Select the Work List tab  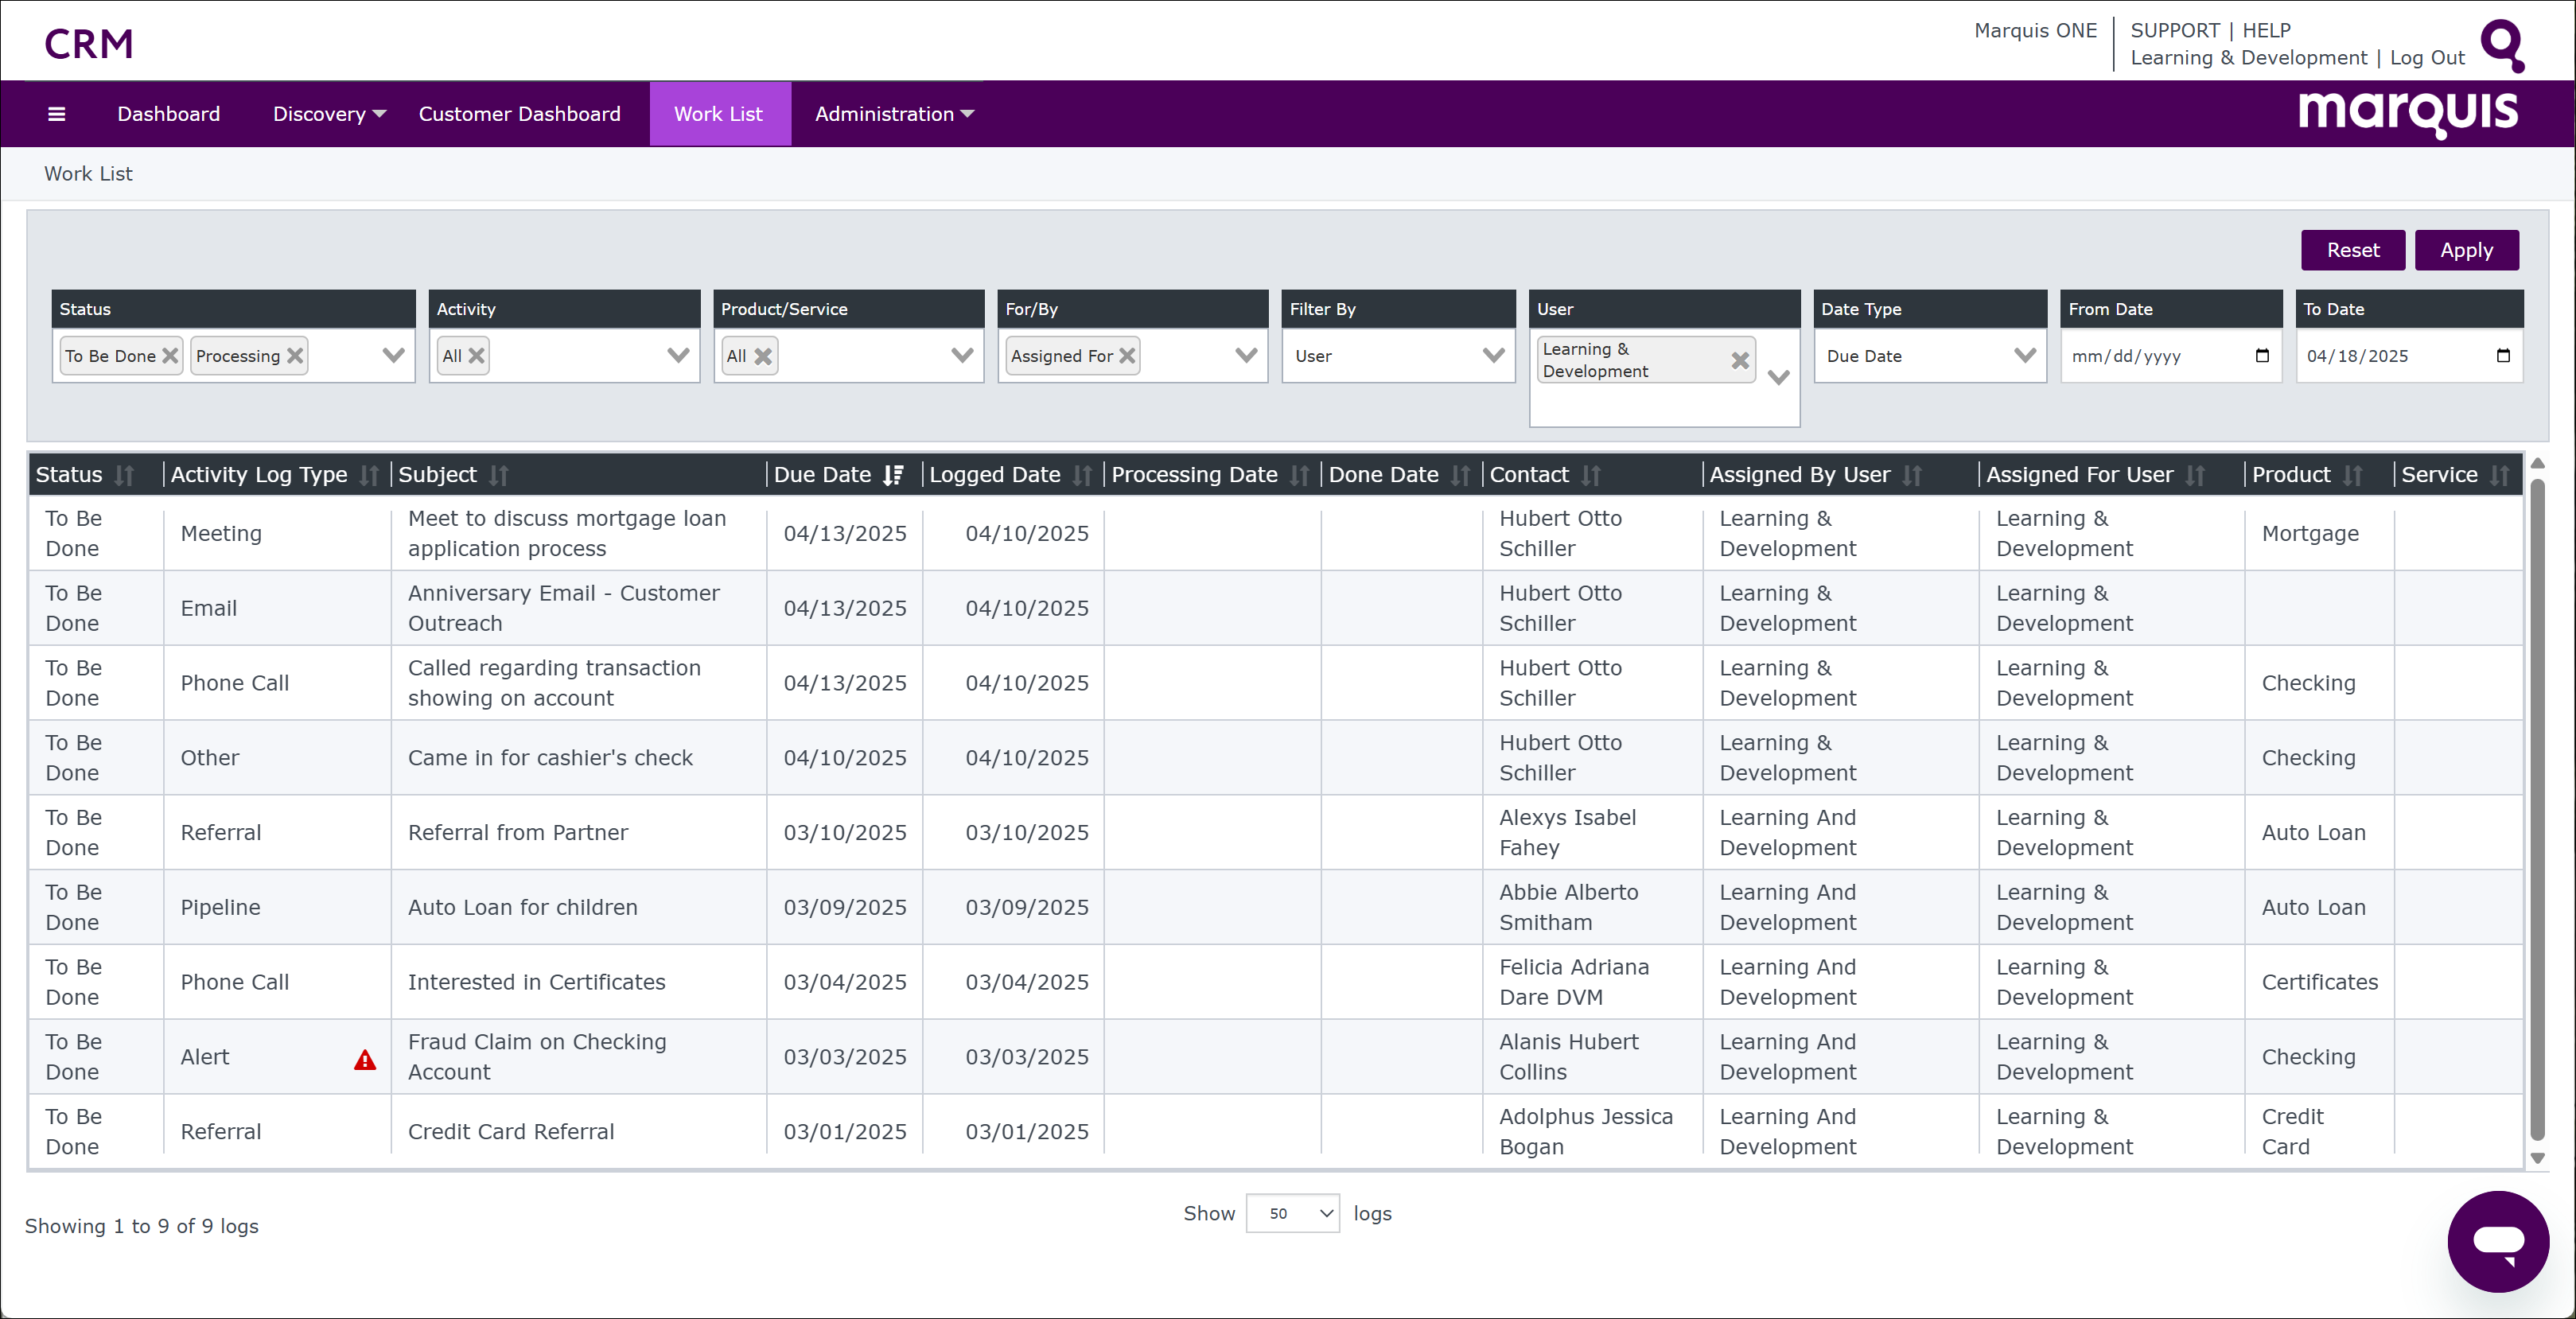(x=719, y=114)
